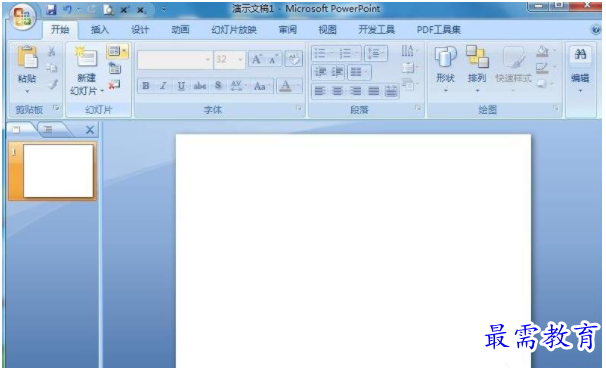The height and width of the screenshot is (368, 606).
Task: Align text to the right
Action: 355,91
